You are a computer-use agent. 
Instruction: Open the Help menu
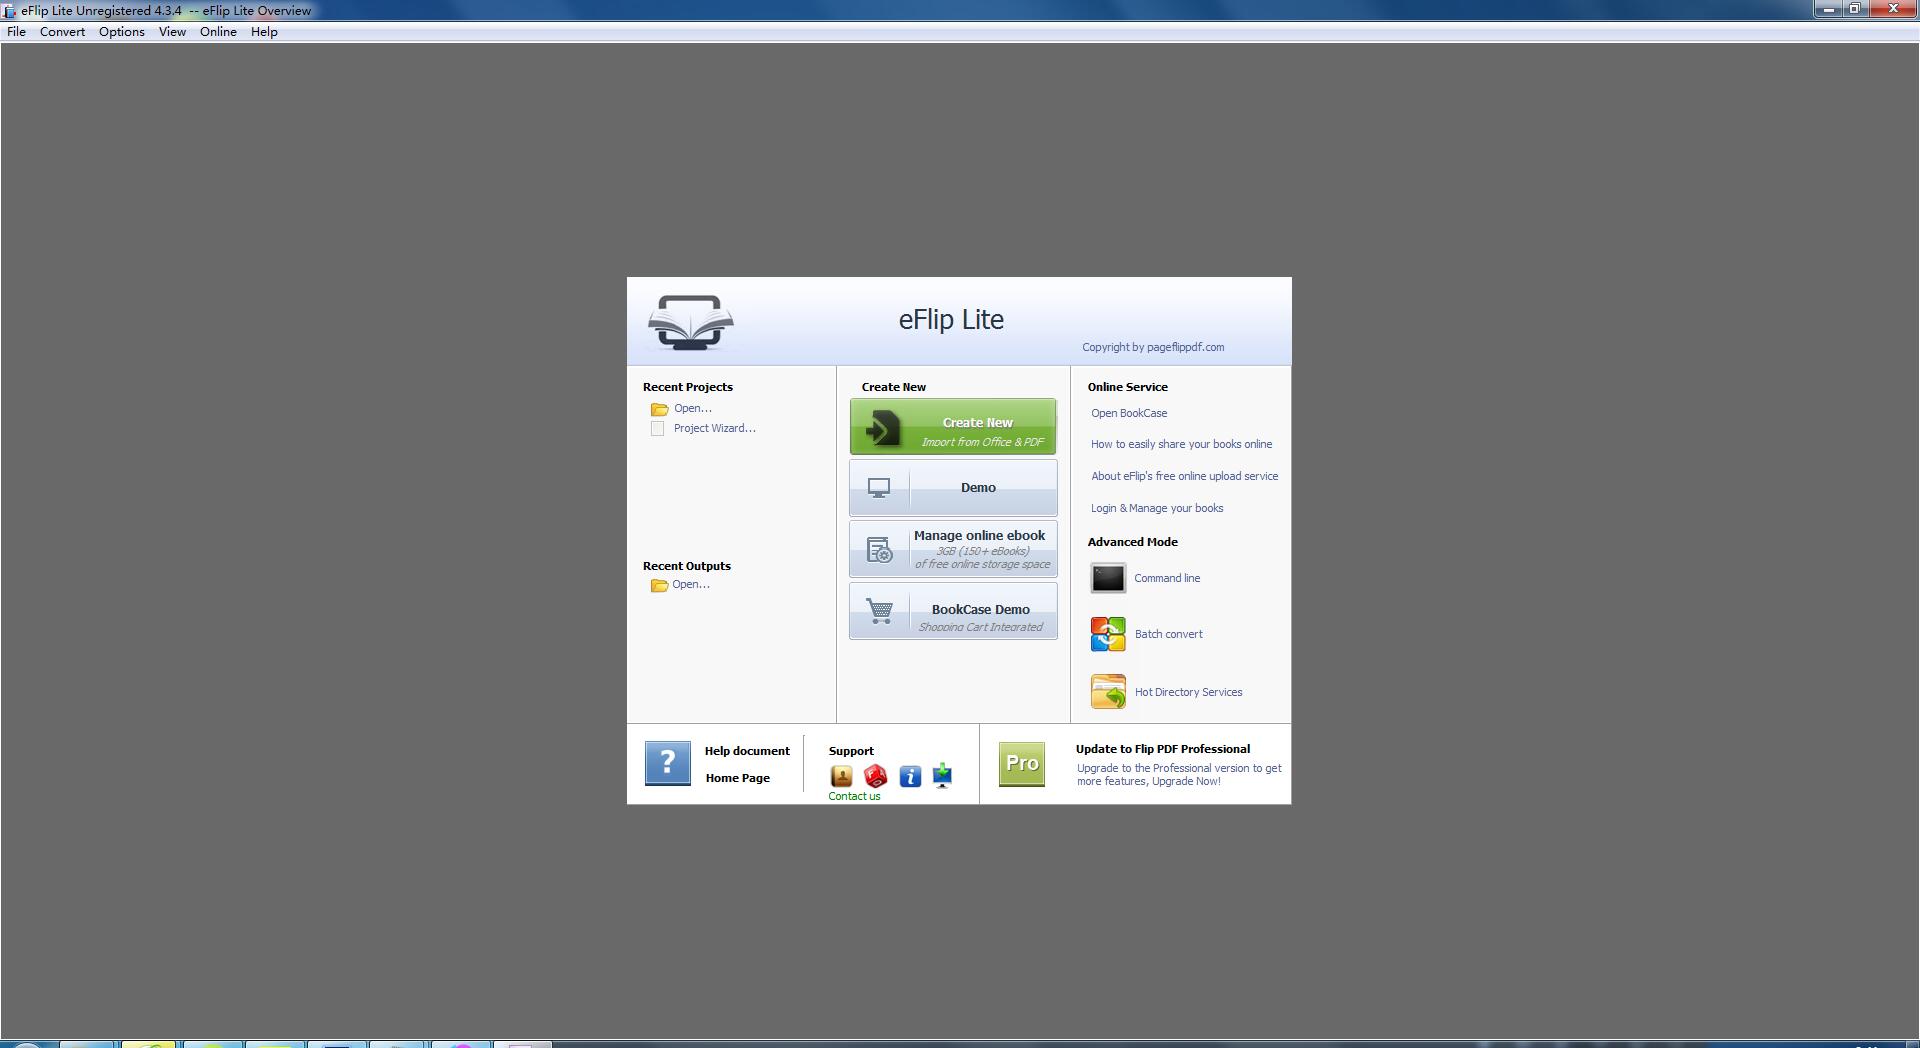pyautogui.click(x=264, y=32)
